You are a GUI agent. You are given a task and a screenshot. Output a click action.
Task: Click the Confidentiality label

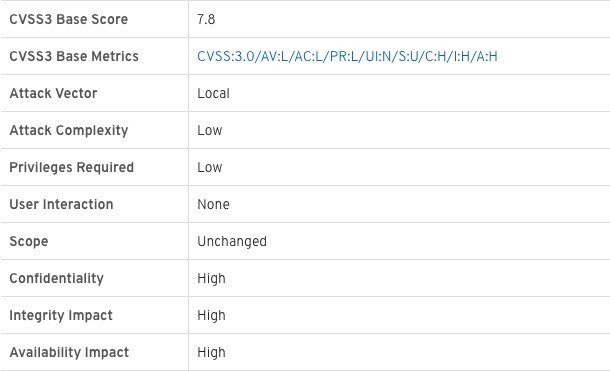tap(56, 278)
